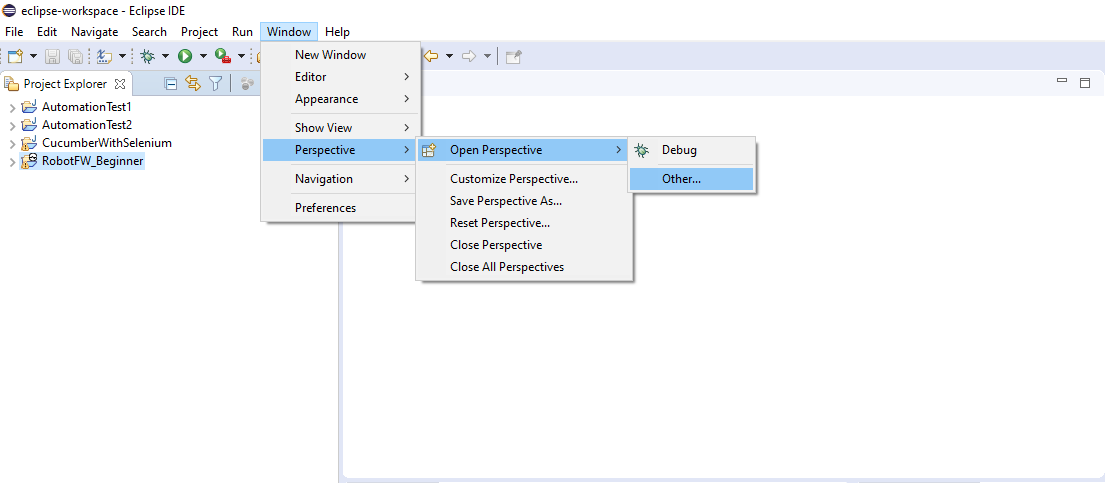Viewport: 1105px width, 483px height.
Task: Click the Collapse All icon in Project Explorer
Action: 171,84
